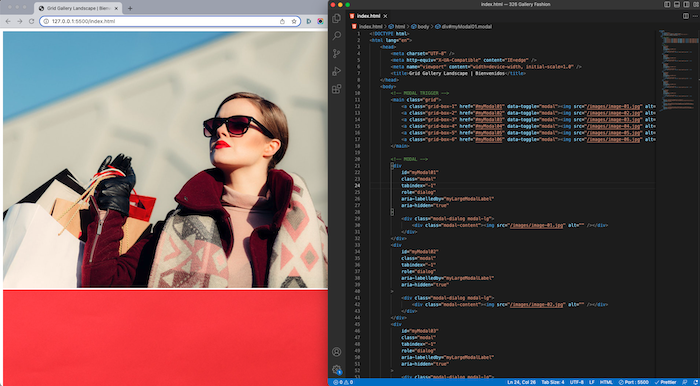Viewport: 700px width, 386px height.
Task: Toggle the primary side bar layout icon
Action: tap(667, 4)
